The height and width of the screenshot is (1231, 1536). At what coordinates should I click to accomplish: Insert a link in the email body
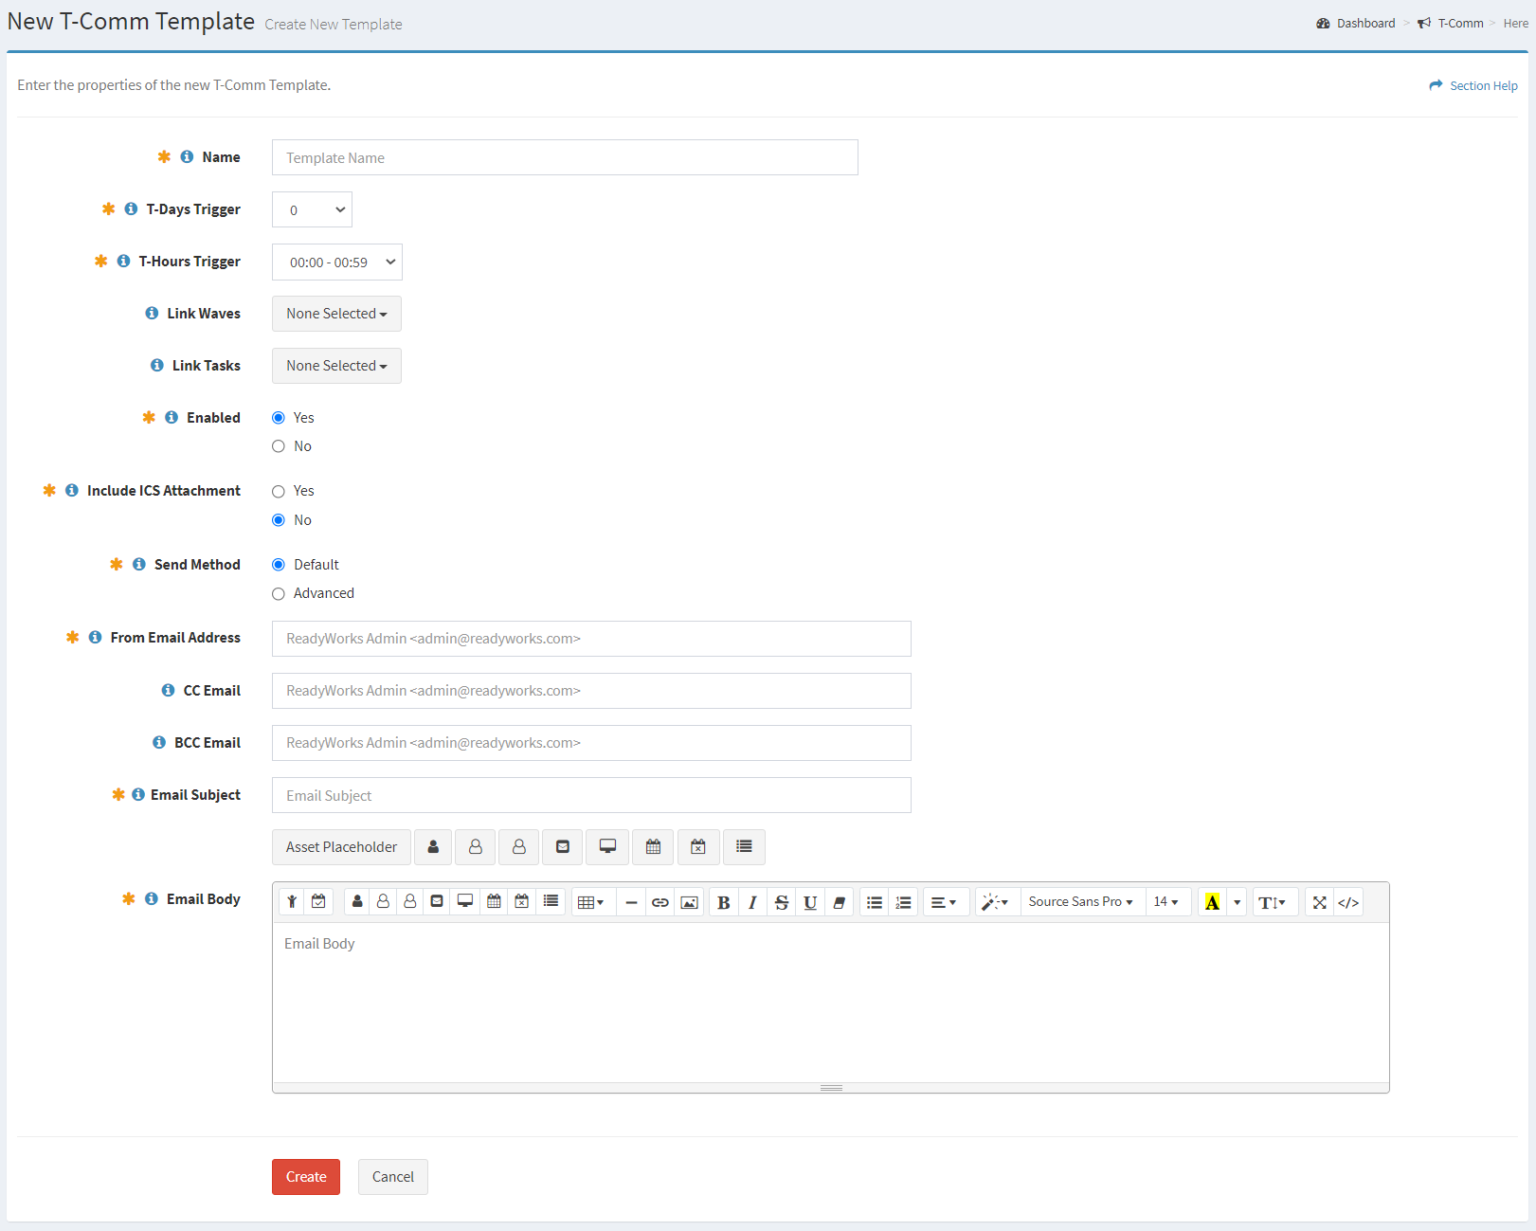point(660,901)
